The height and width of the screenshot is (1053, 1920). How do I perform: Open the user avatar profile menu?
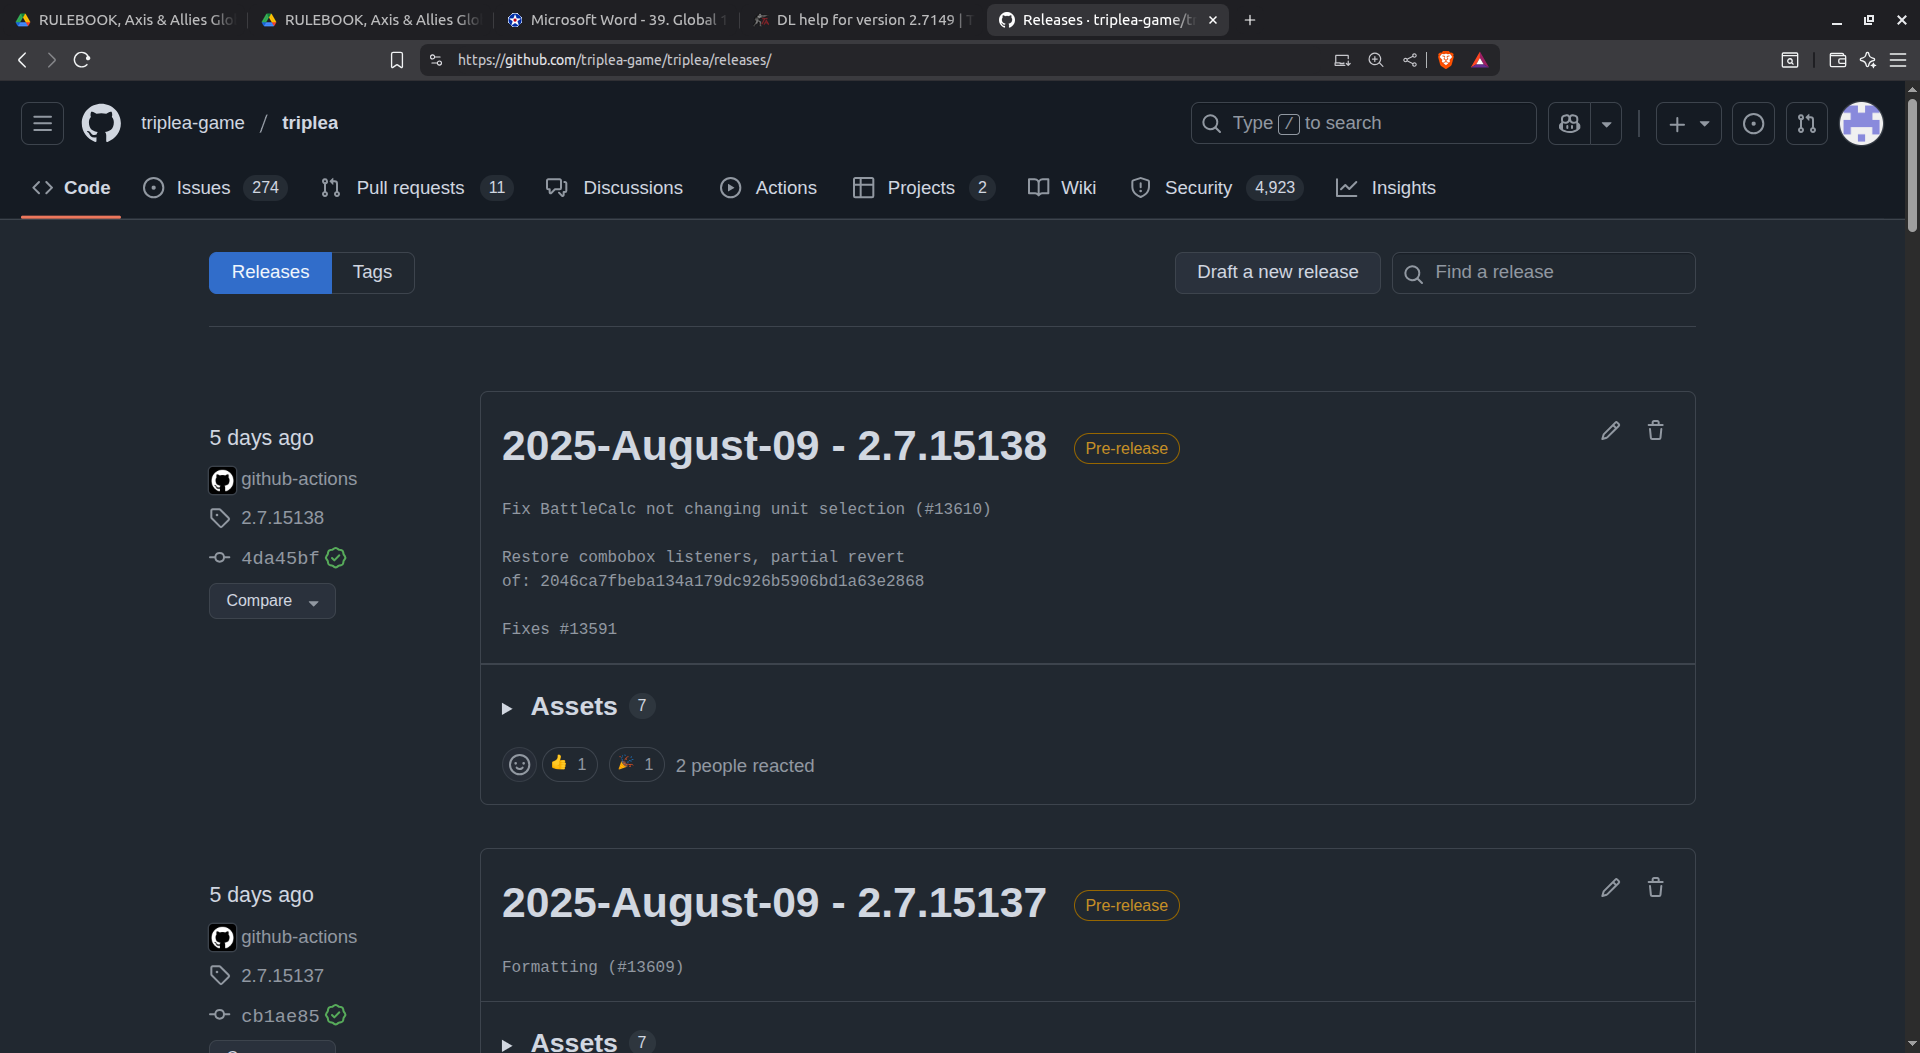(1861, 123)
